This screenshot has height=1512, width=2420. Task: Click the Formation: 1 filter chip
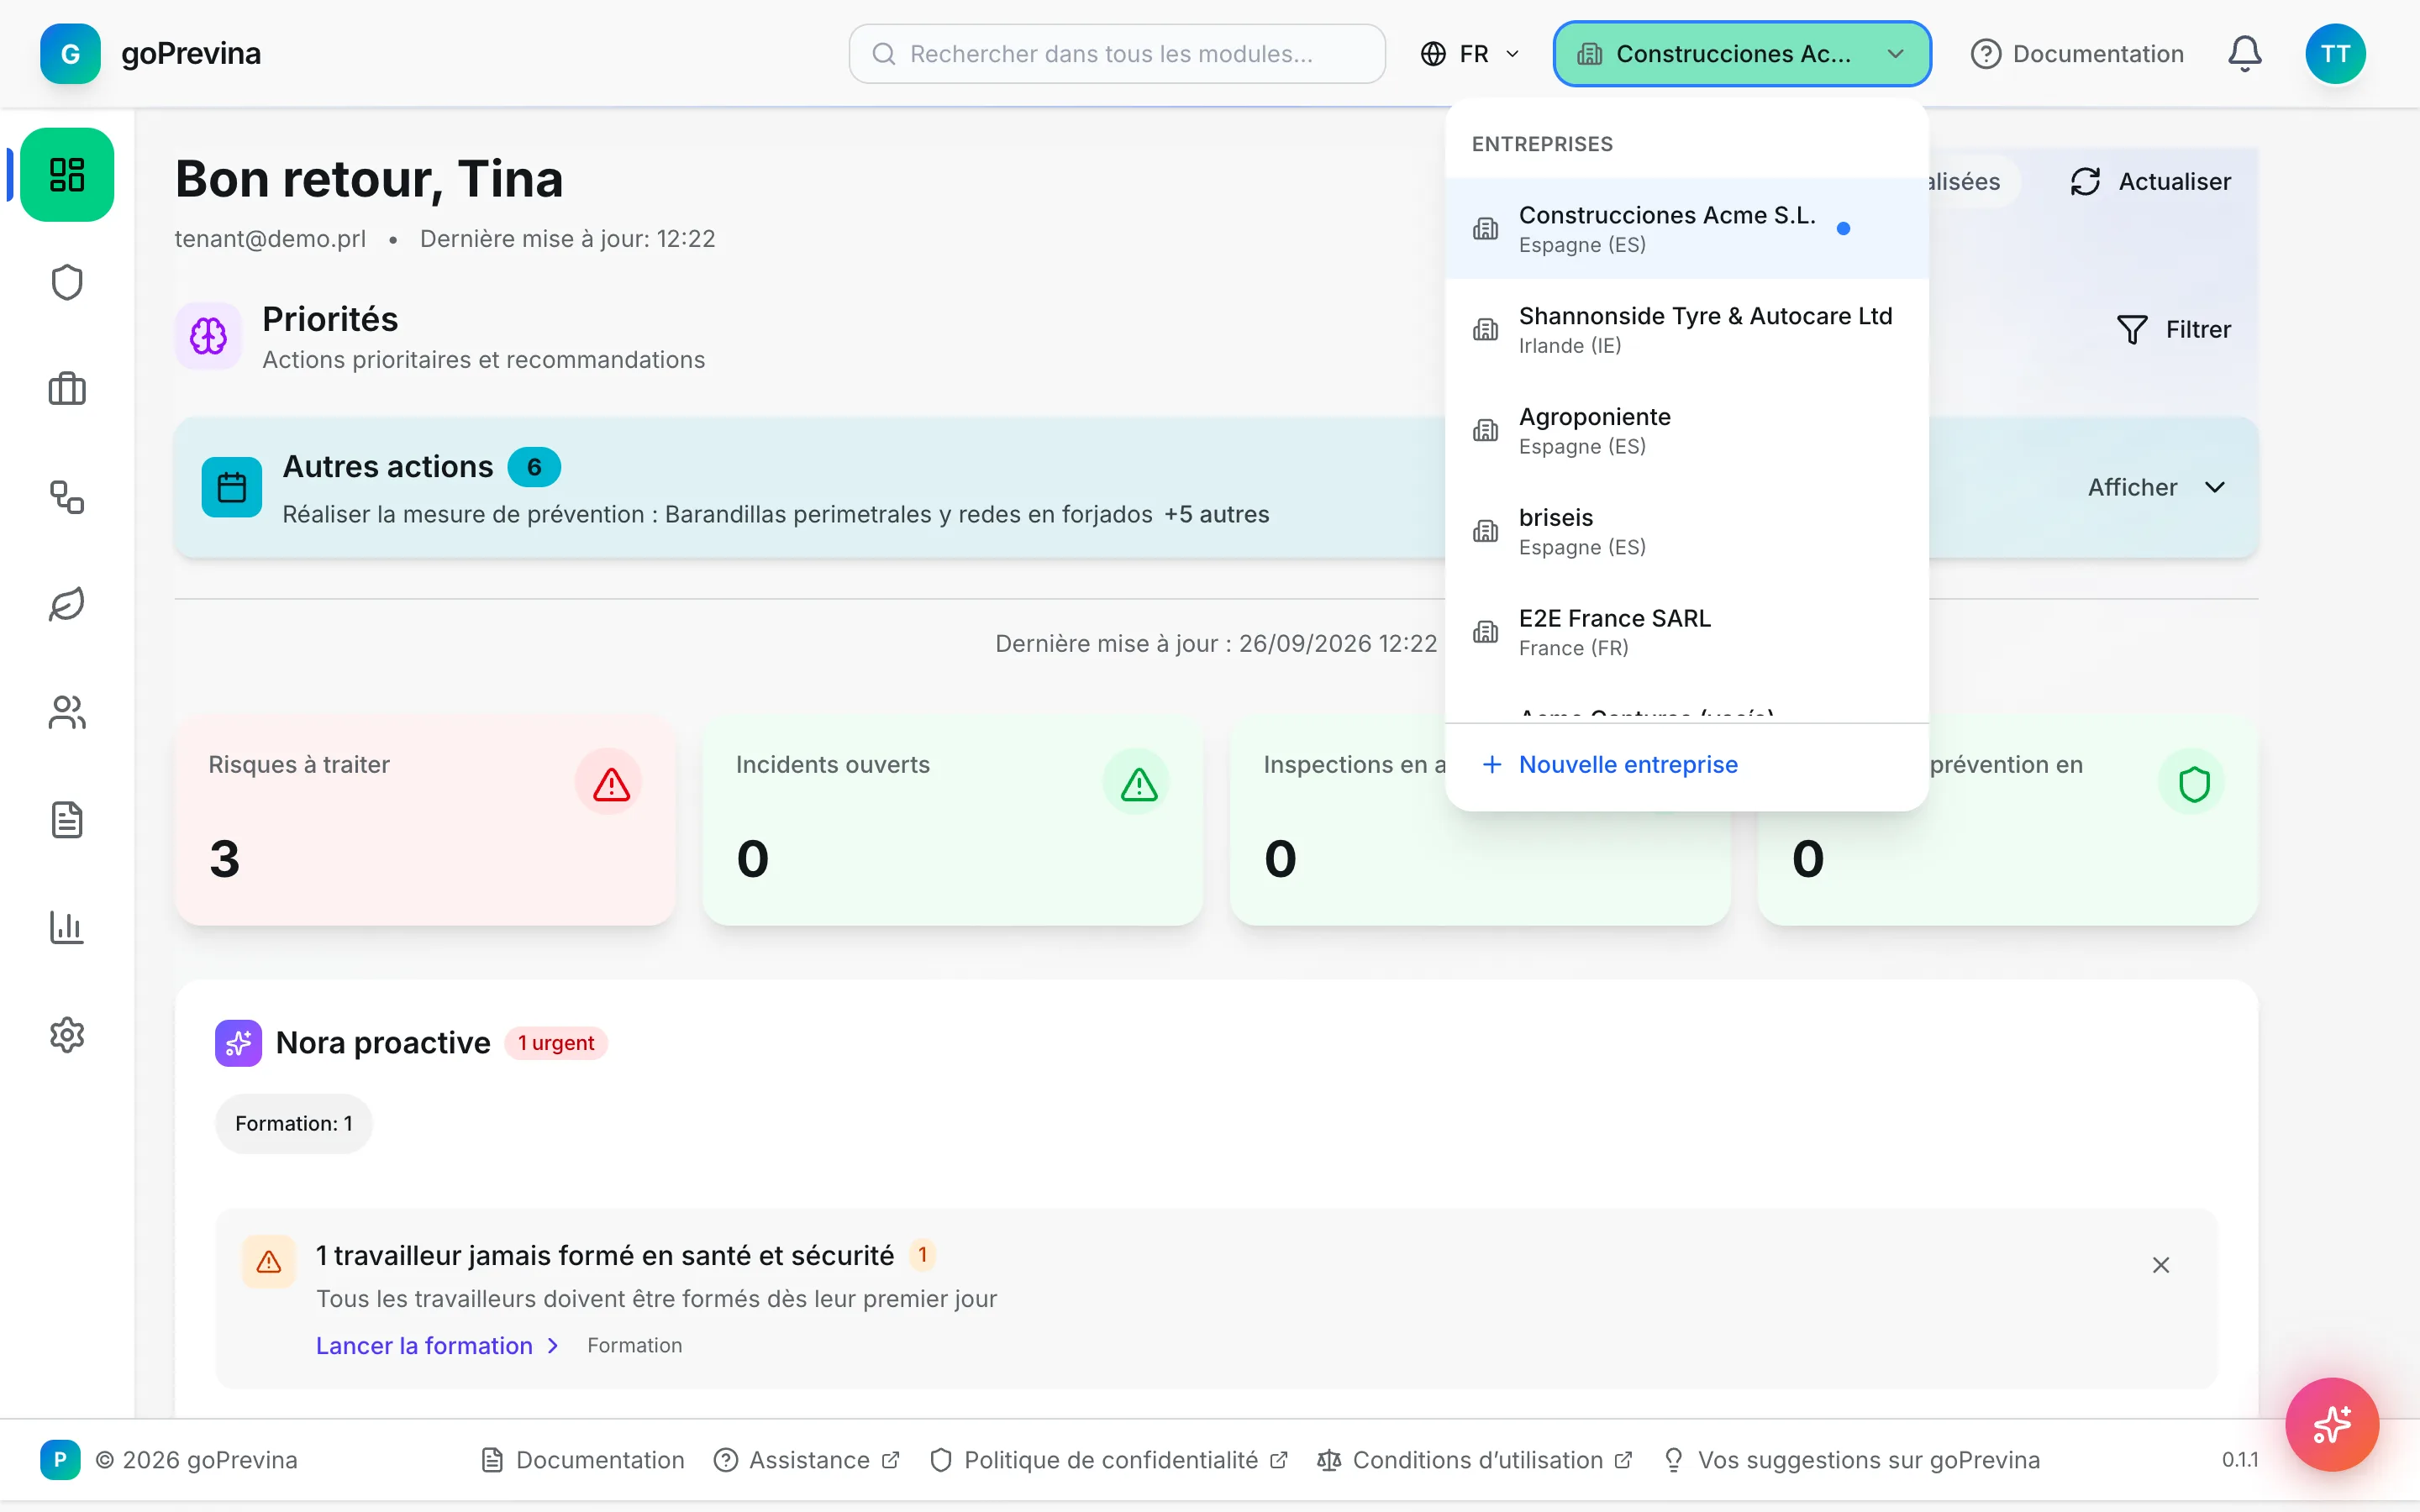coord(294,1124)
